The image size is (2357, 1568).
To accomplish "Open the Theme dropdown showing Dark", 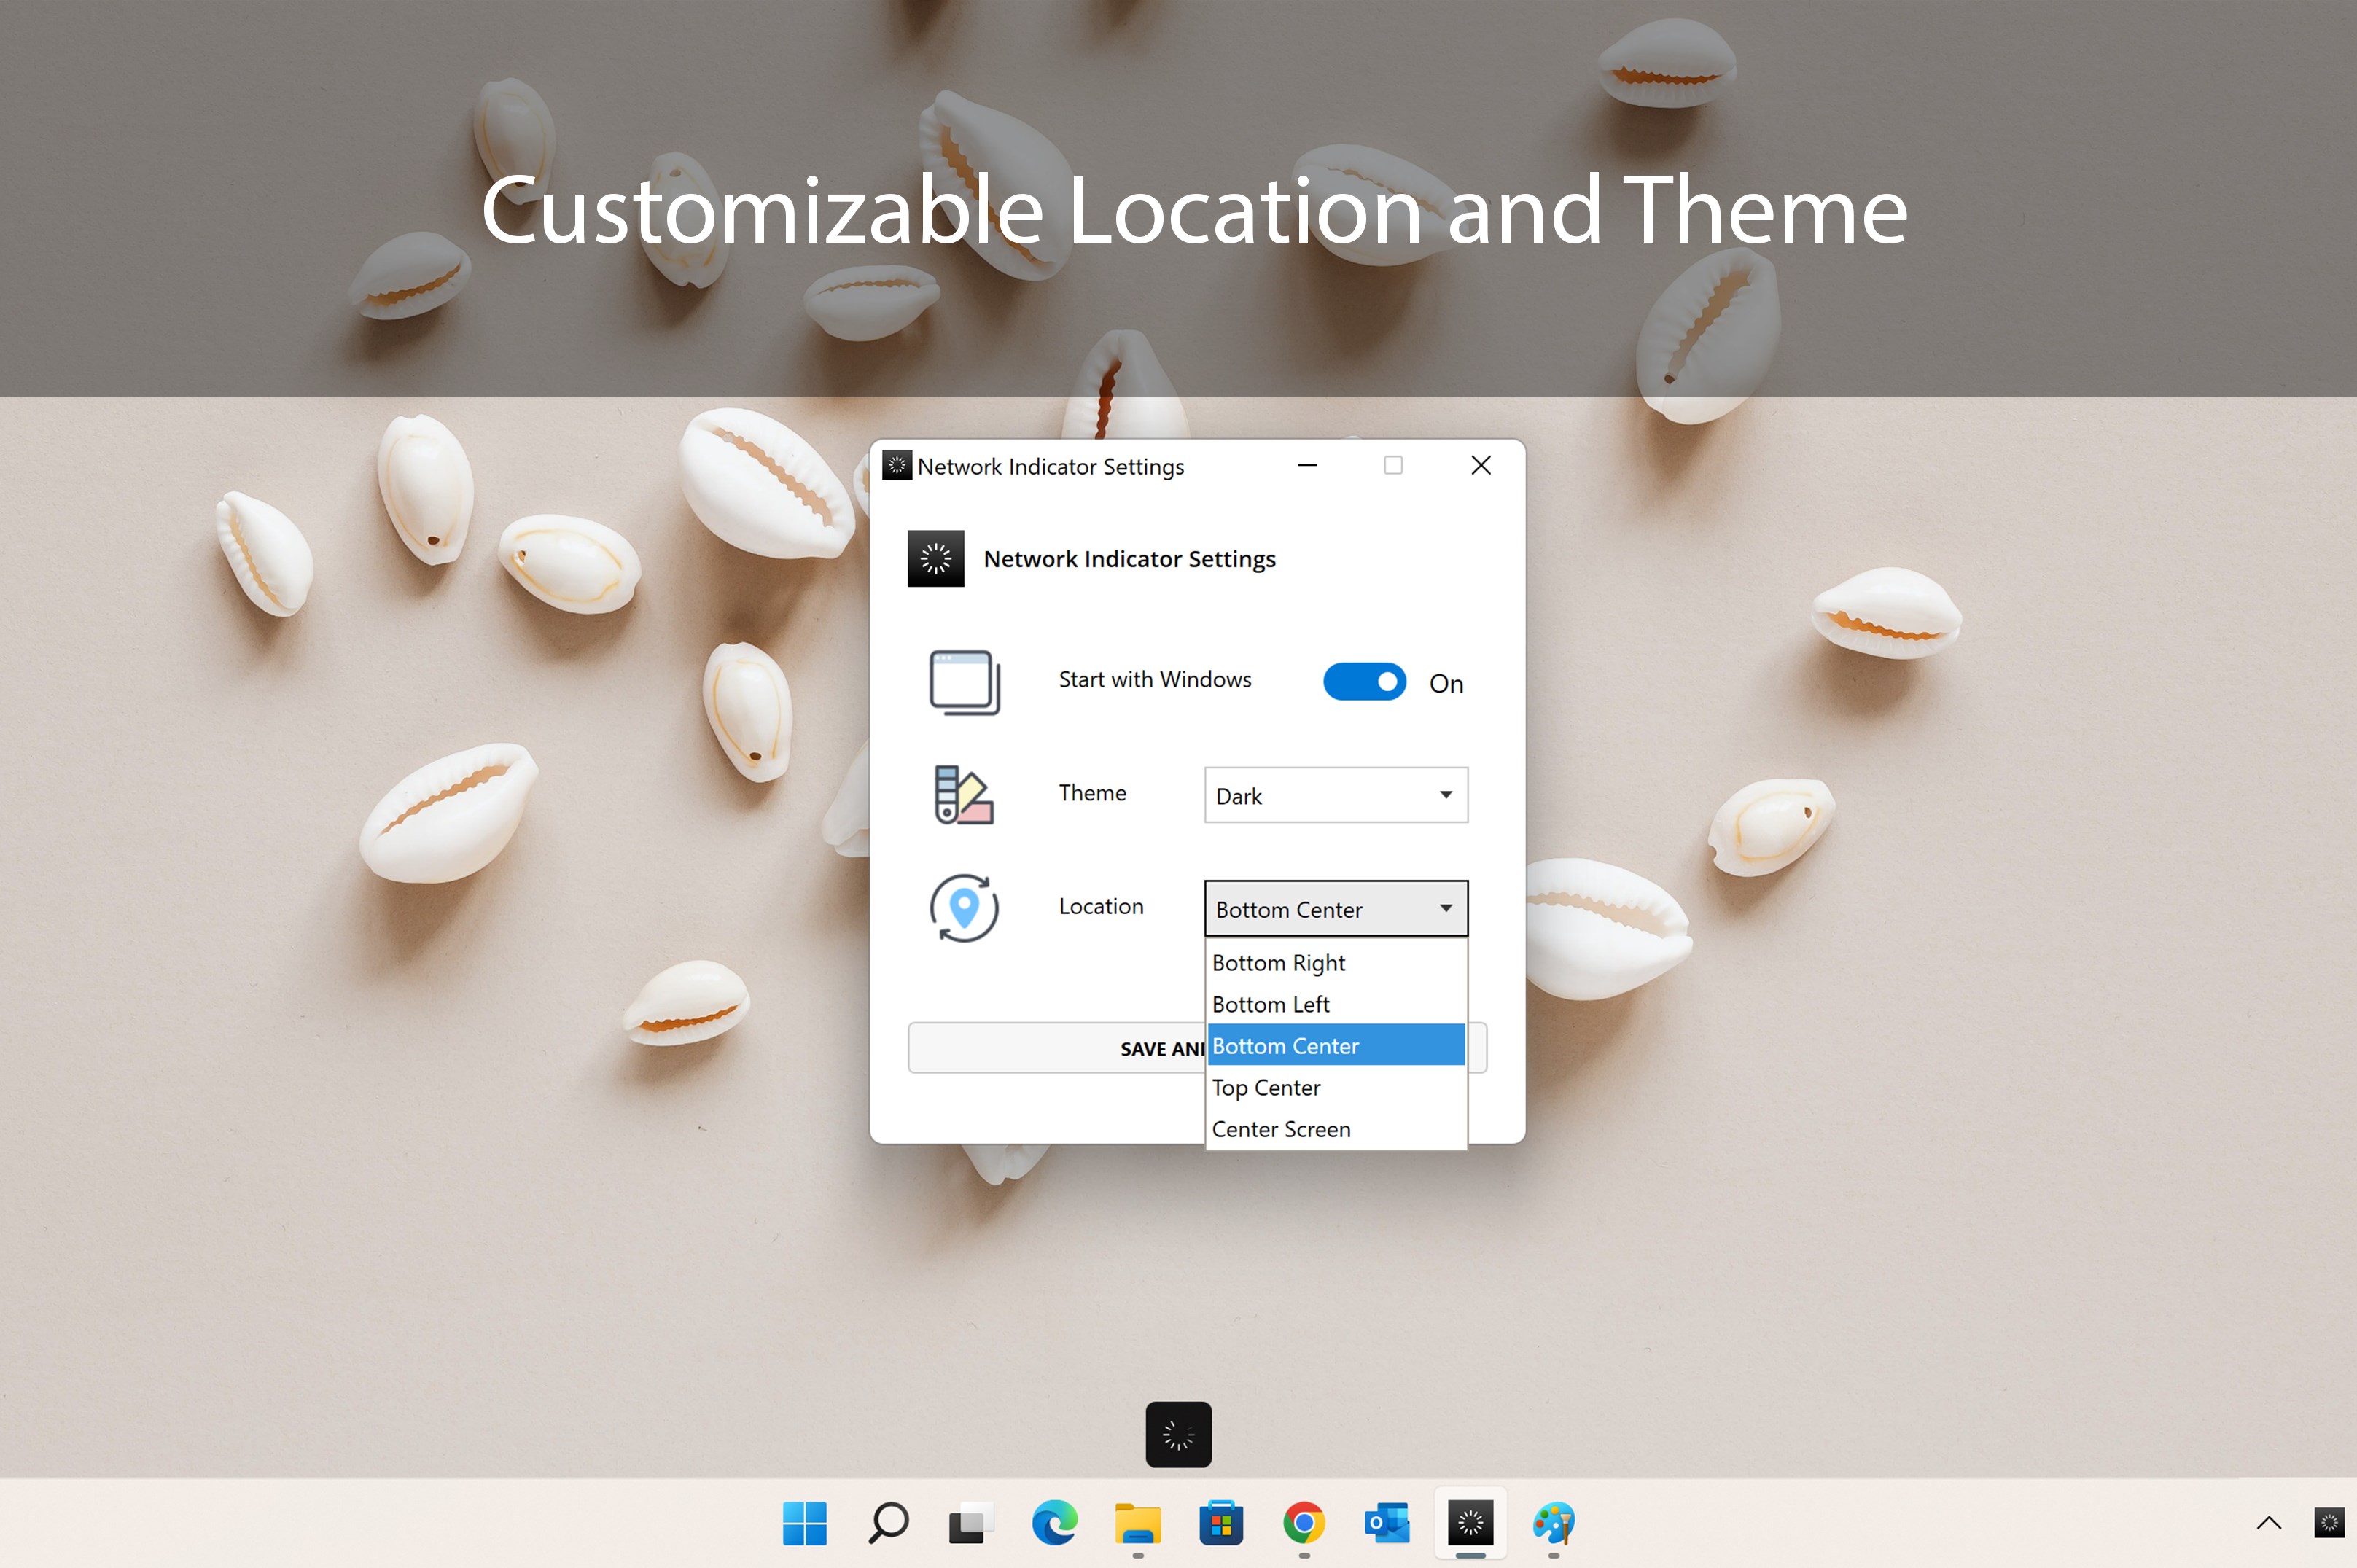I will point(1335,796).
